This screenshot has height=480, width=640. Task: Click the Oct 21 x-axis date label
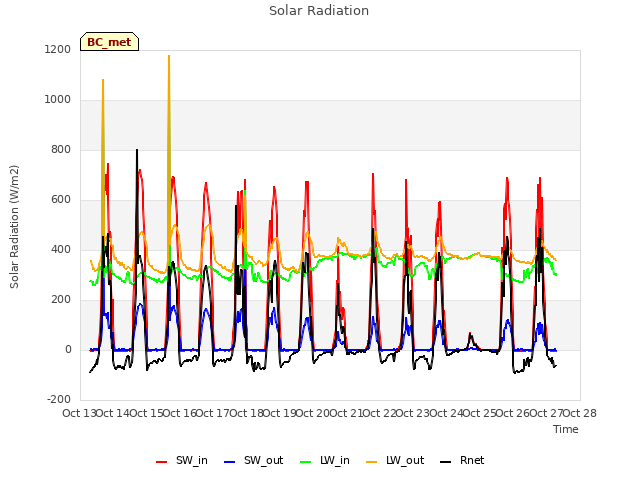pyautogui.click(x=346, y=413)
